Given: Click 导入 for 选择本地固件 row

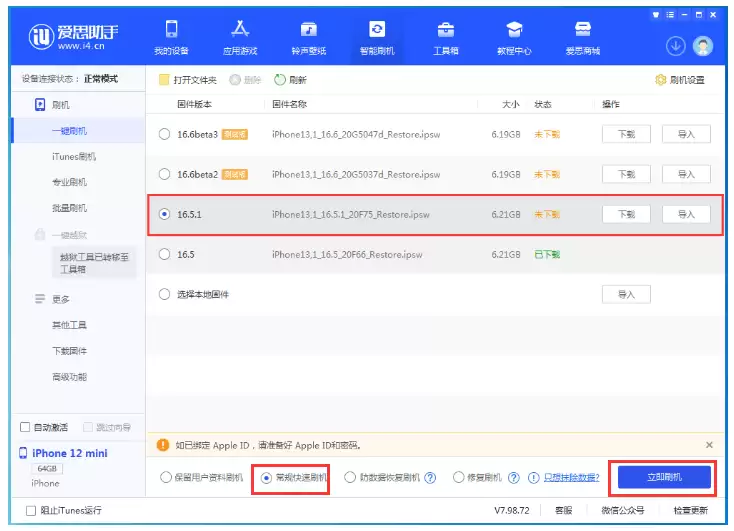Looking at the screenshot, I should [626, 295].
